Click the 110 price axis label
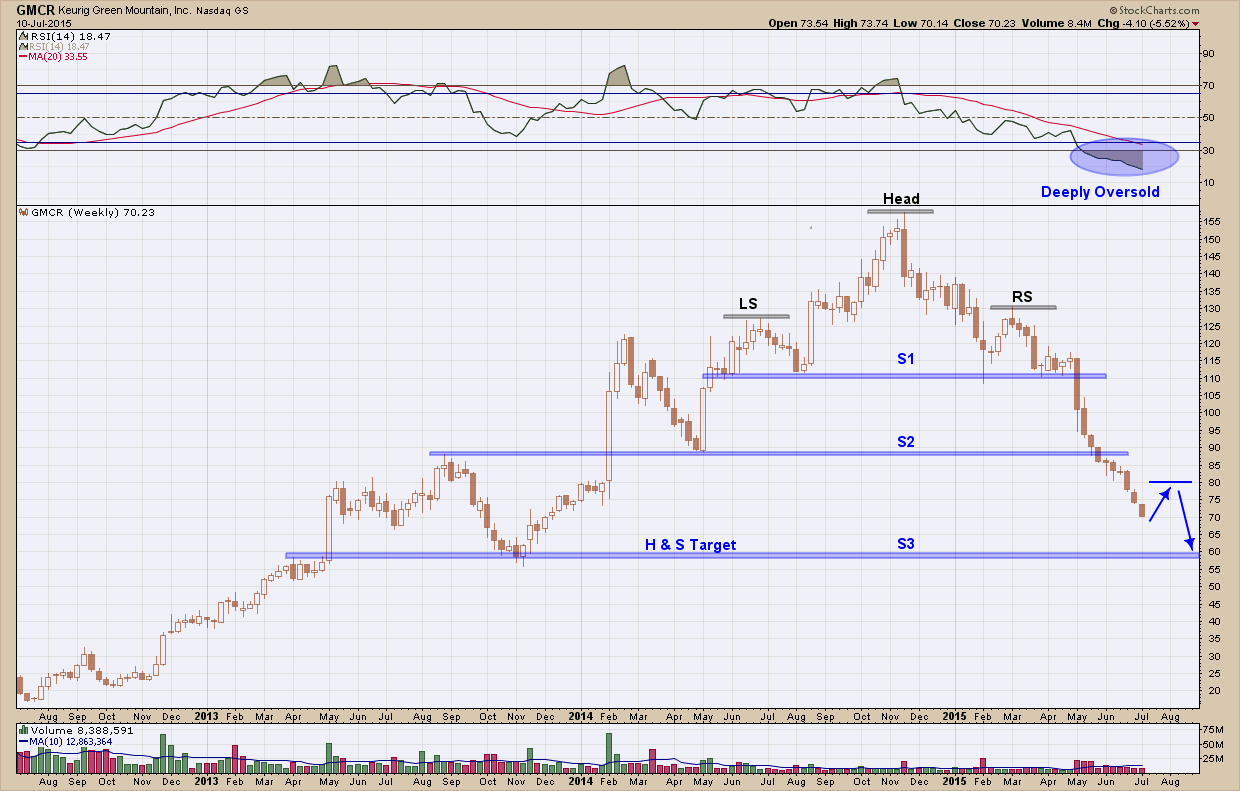Viewport: 1240px width, 791px height. [x=1213, y=378]
